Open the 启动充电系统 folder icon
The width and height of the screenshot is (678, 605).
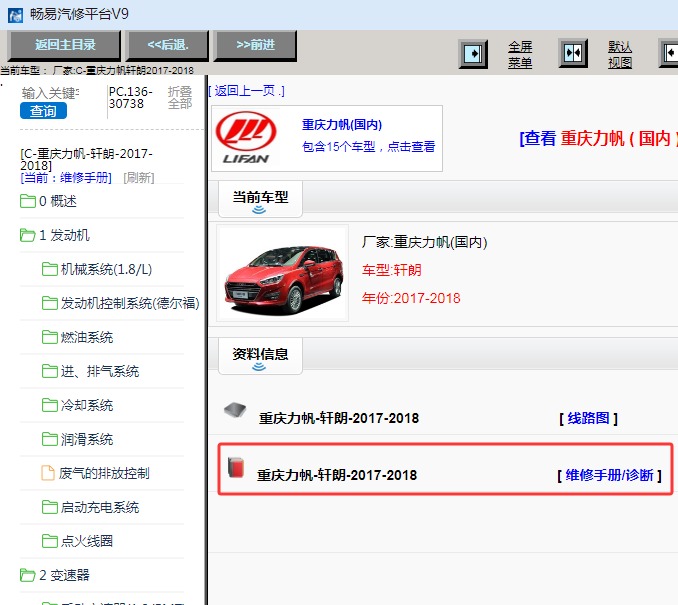(50, 507)
